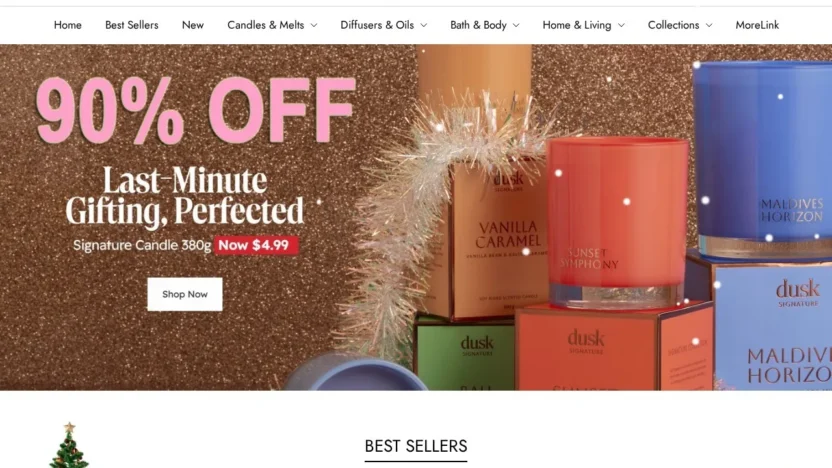Click the Now $4.99 price badge
Image resolution: width=832 pixels, height=468 pixels.
[x=256, y=245]
